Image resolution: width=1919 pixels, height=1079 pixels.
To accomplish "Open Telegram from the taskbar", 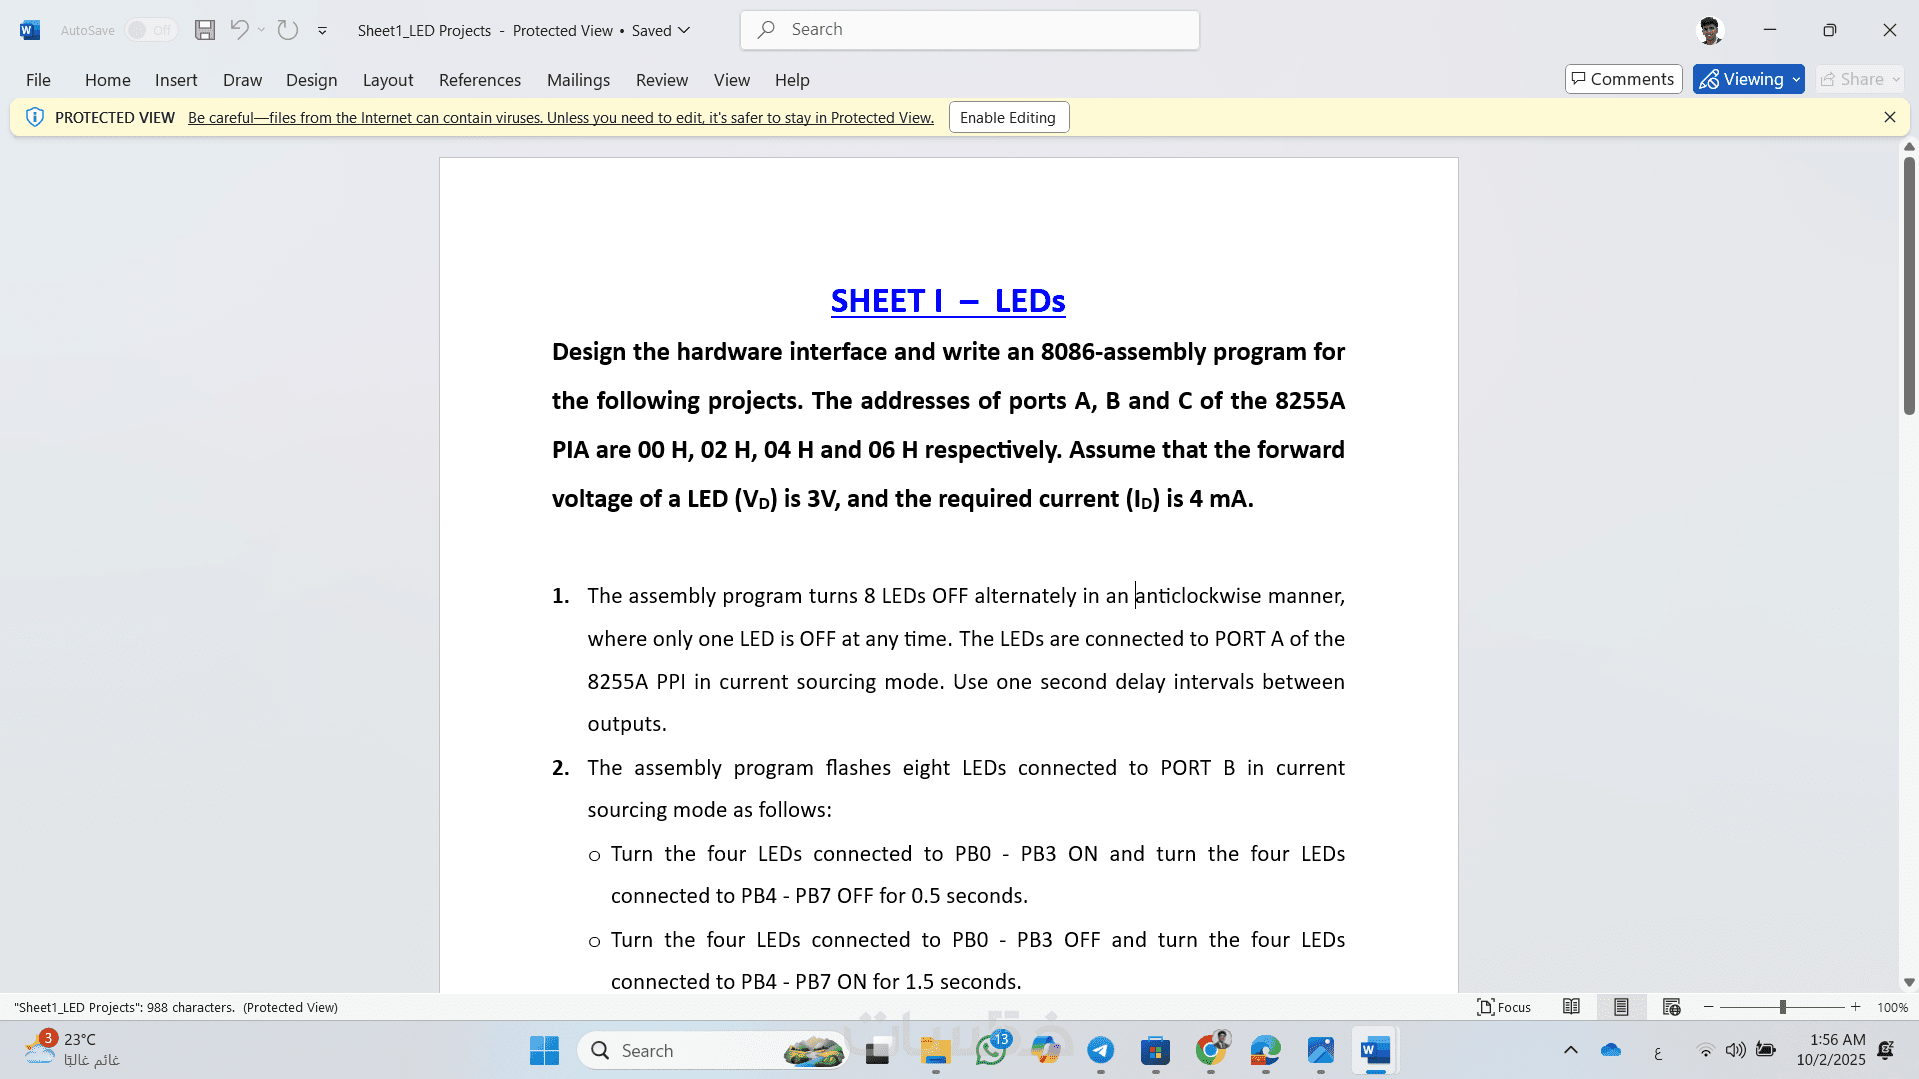I will (1101, 1051).
